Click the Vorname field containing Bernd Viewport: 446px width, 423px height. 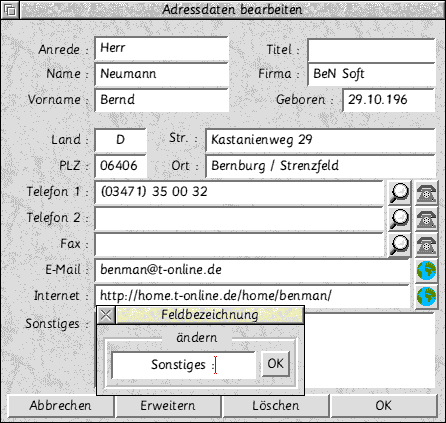coord(162,100)
